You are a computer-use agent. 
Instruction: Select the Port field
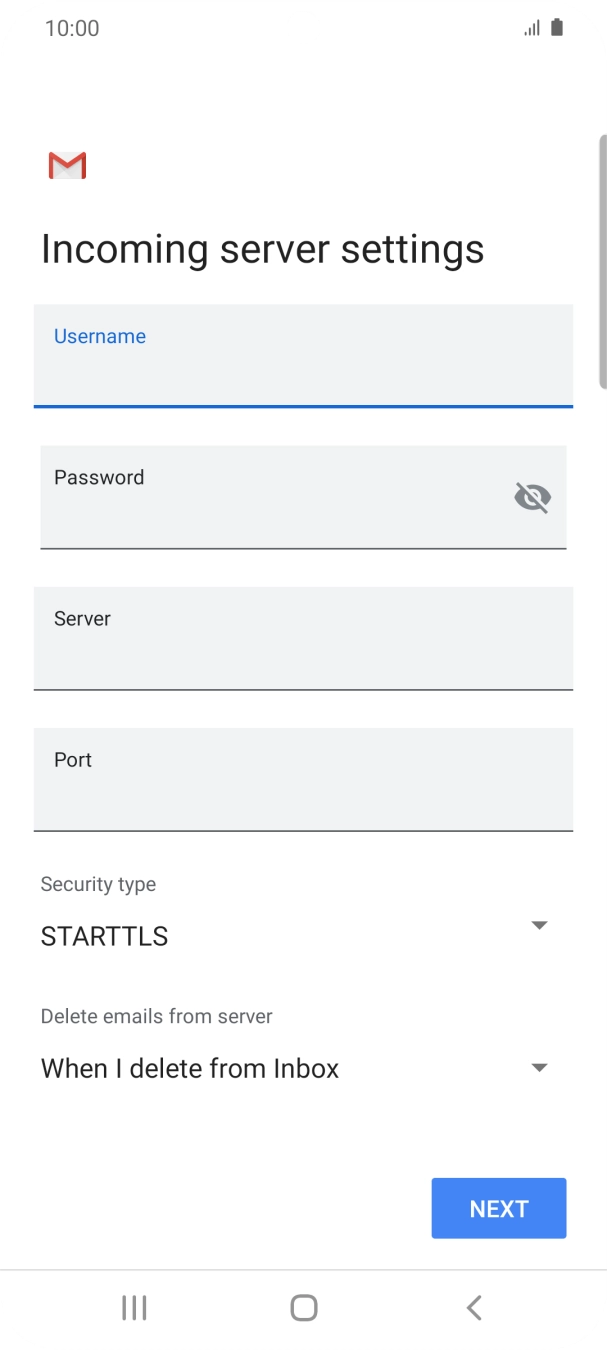coord(303,779)
